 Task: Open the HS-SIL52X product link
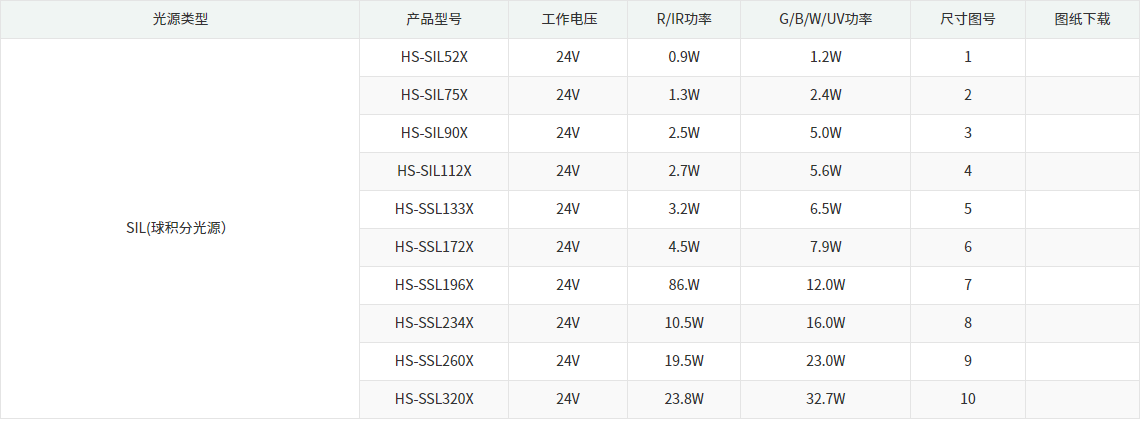[x=434, y=57]
